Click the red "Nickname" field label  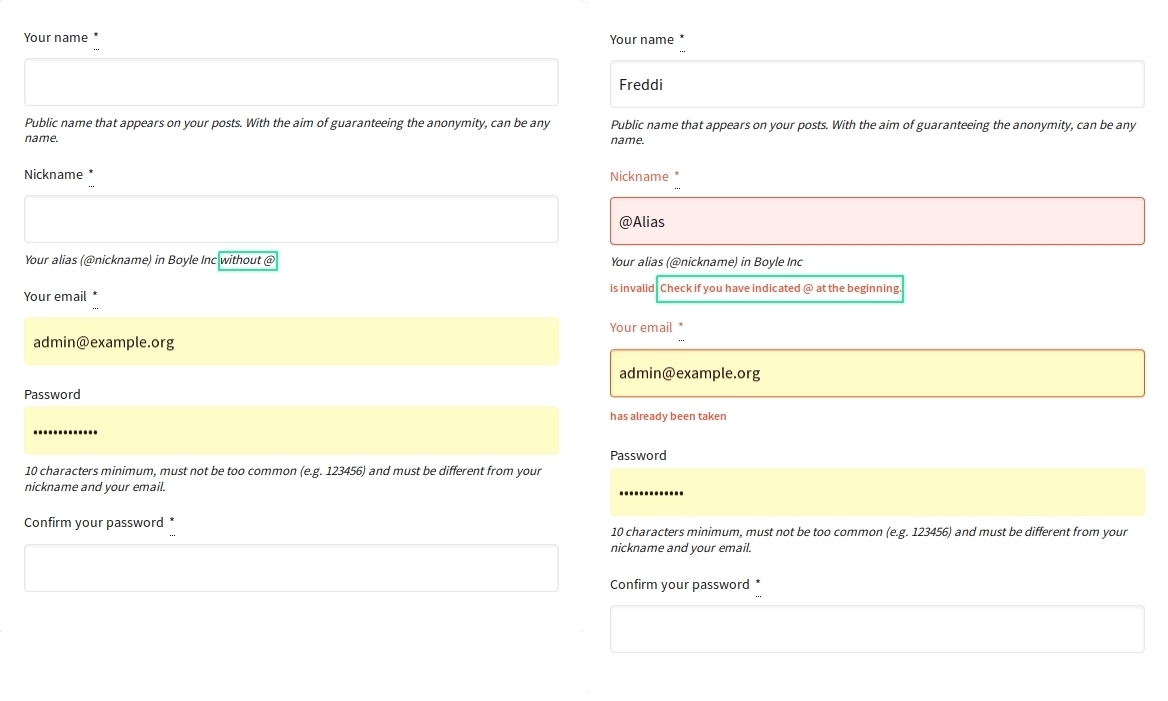click(x=639, y=177)
